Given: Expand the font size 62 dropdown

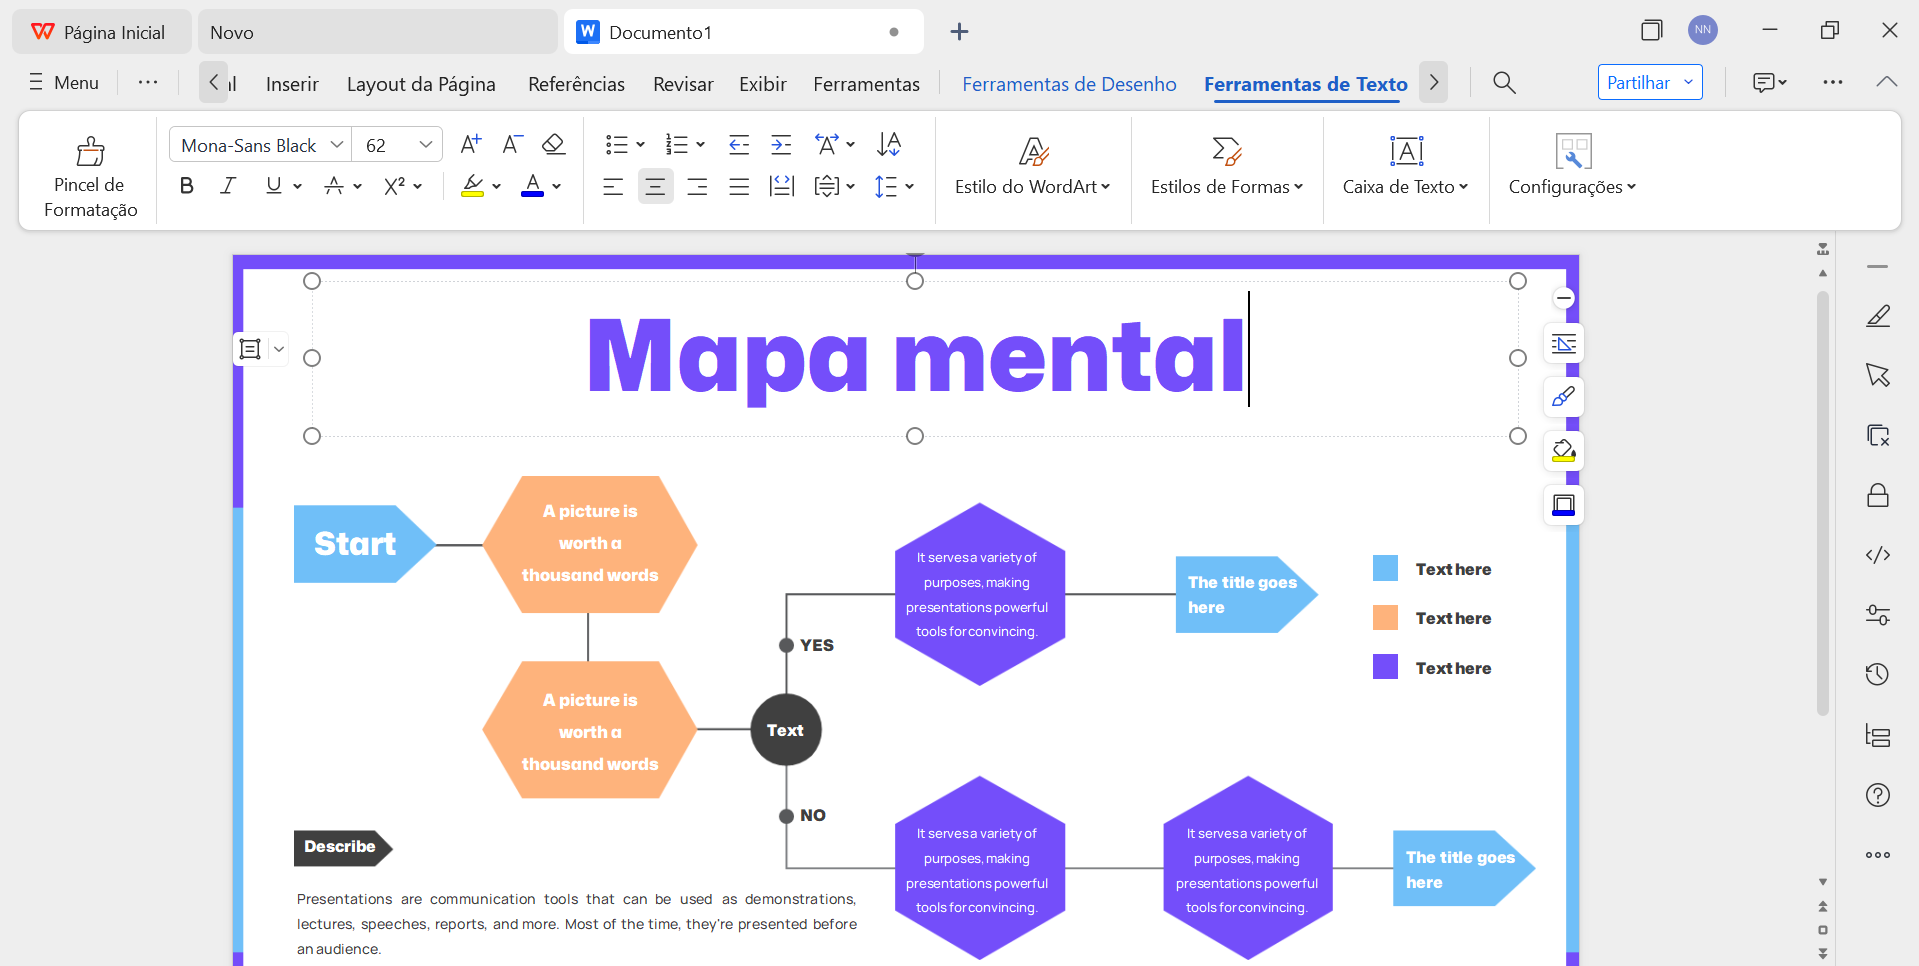Looking at the screenshot, I should [425, 145].
